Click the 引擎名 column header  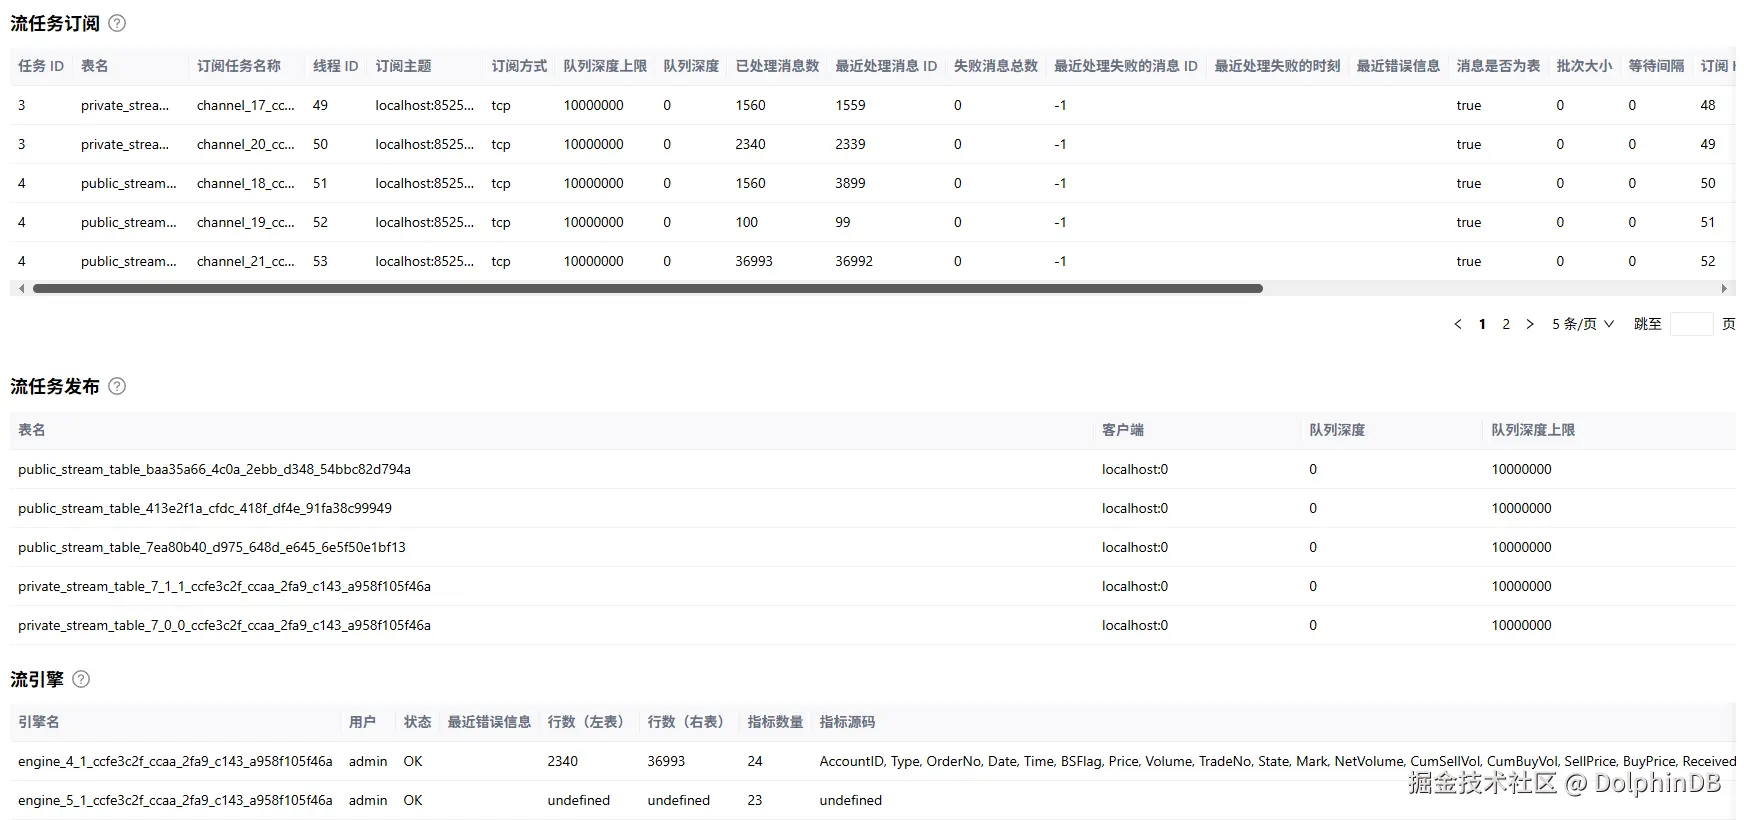39,722
